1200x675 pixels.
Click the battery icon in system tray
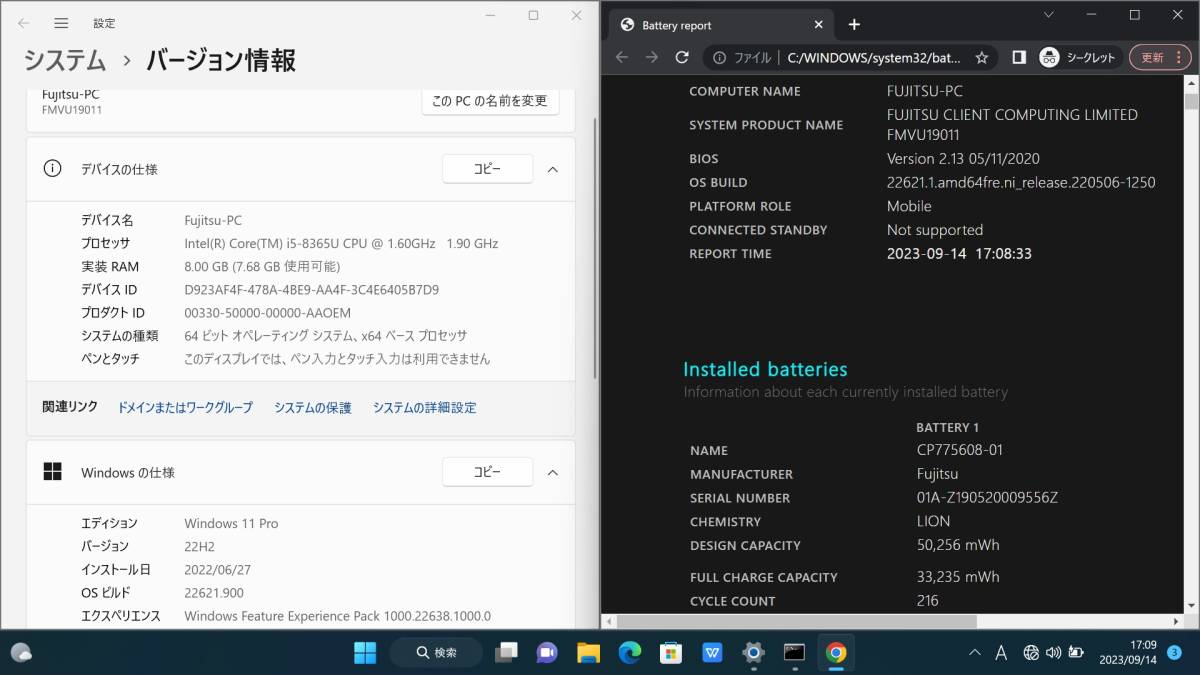pos(1076,653)
